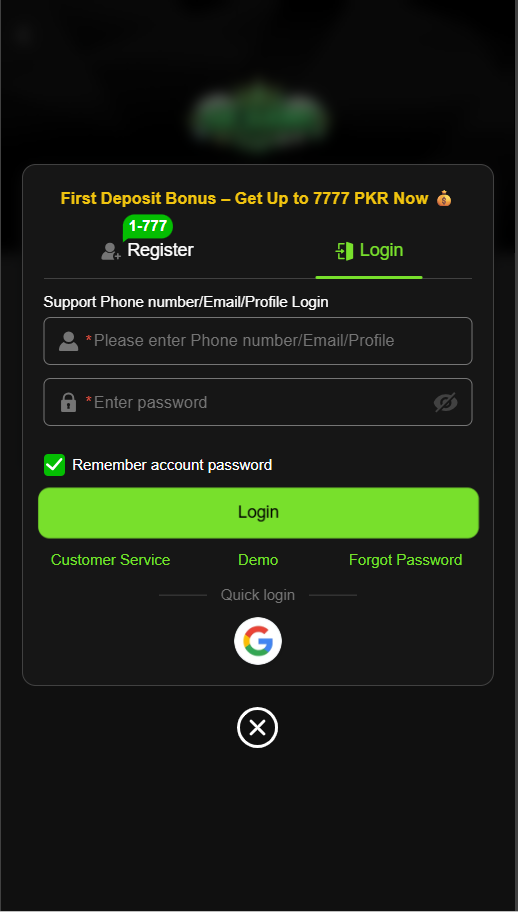Focus the Enter password field

pos(258,402)
